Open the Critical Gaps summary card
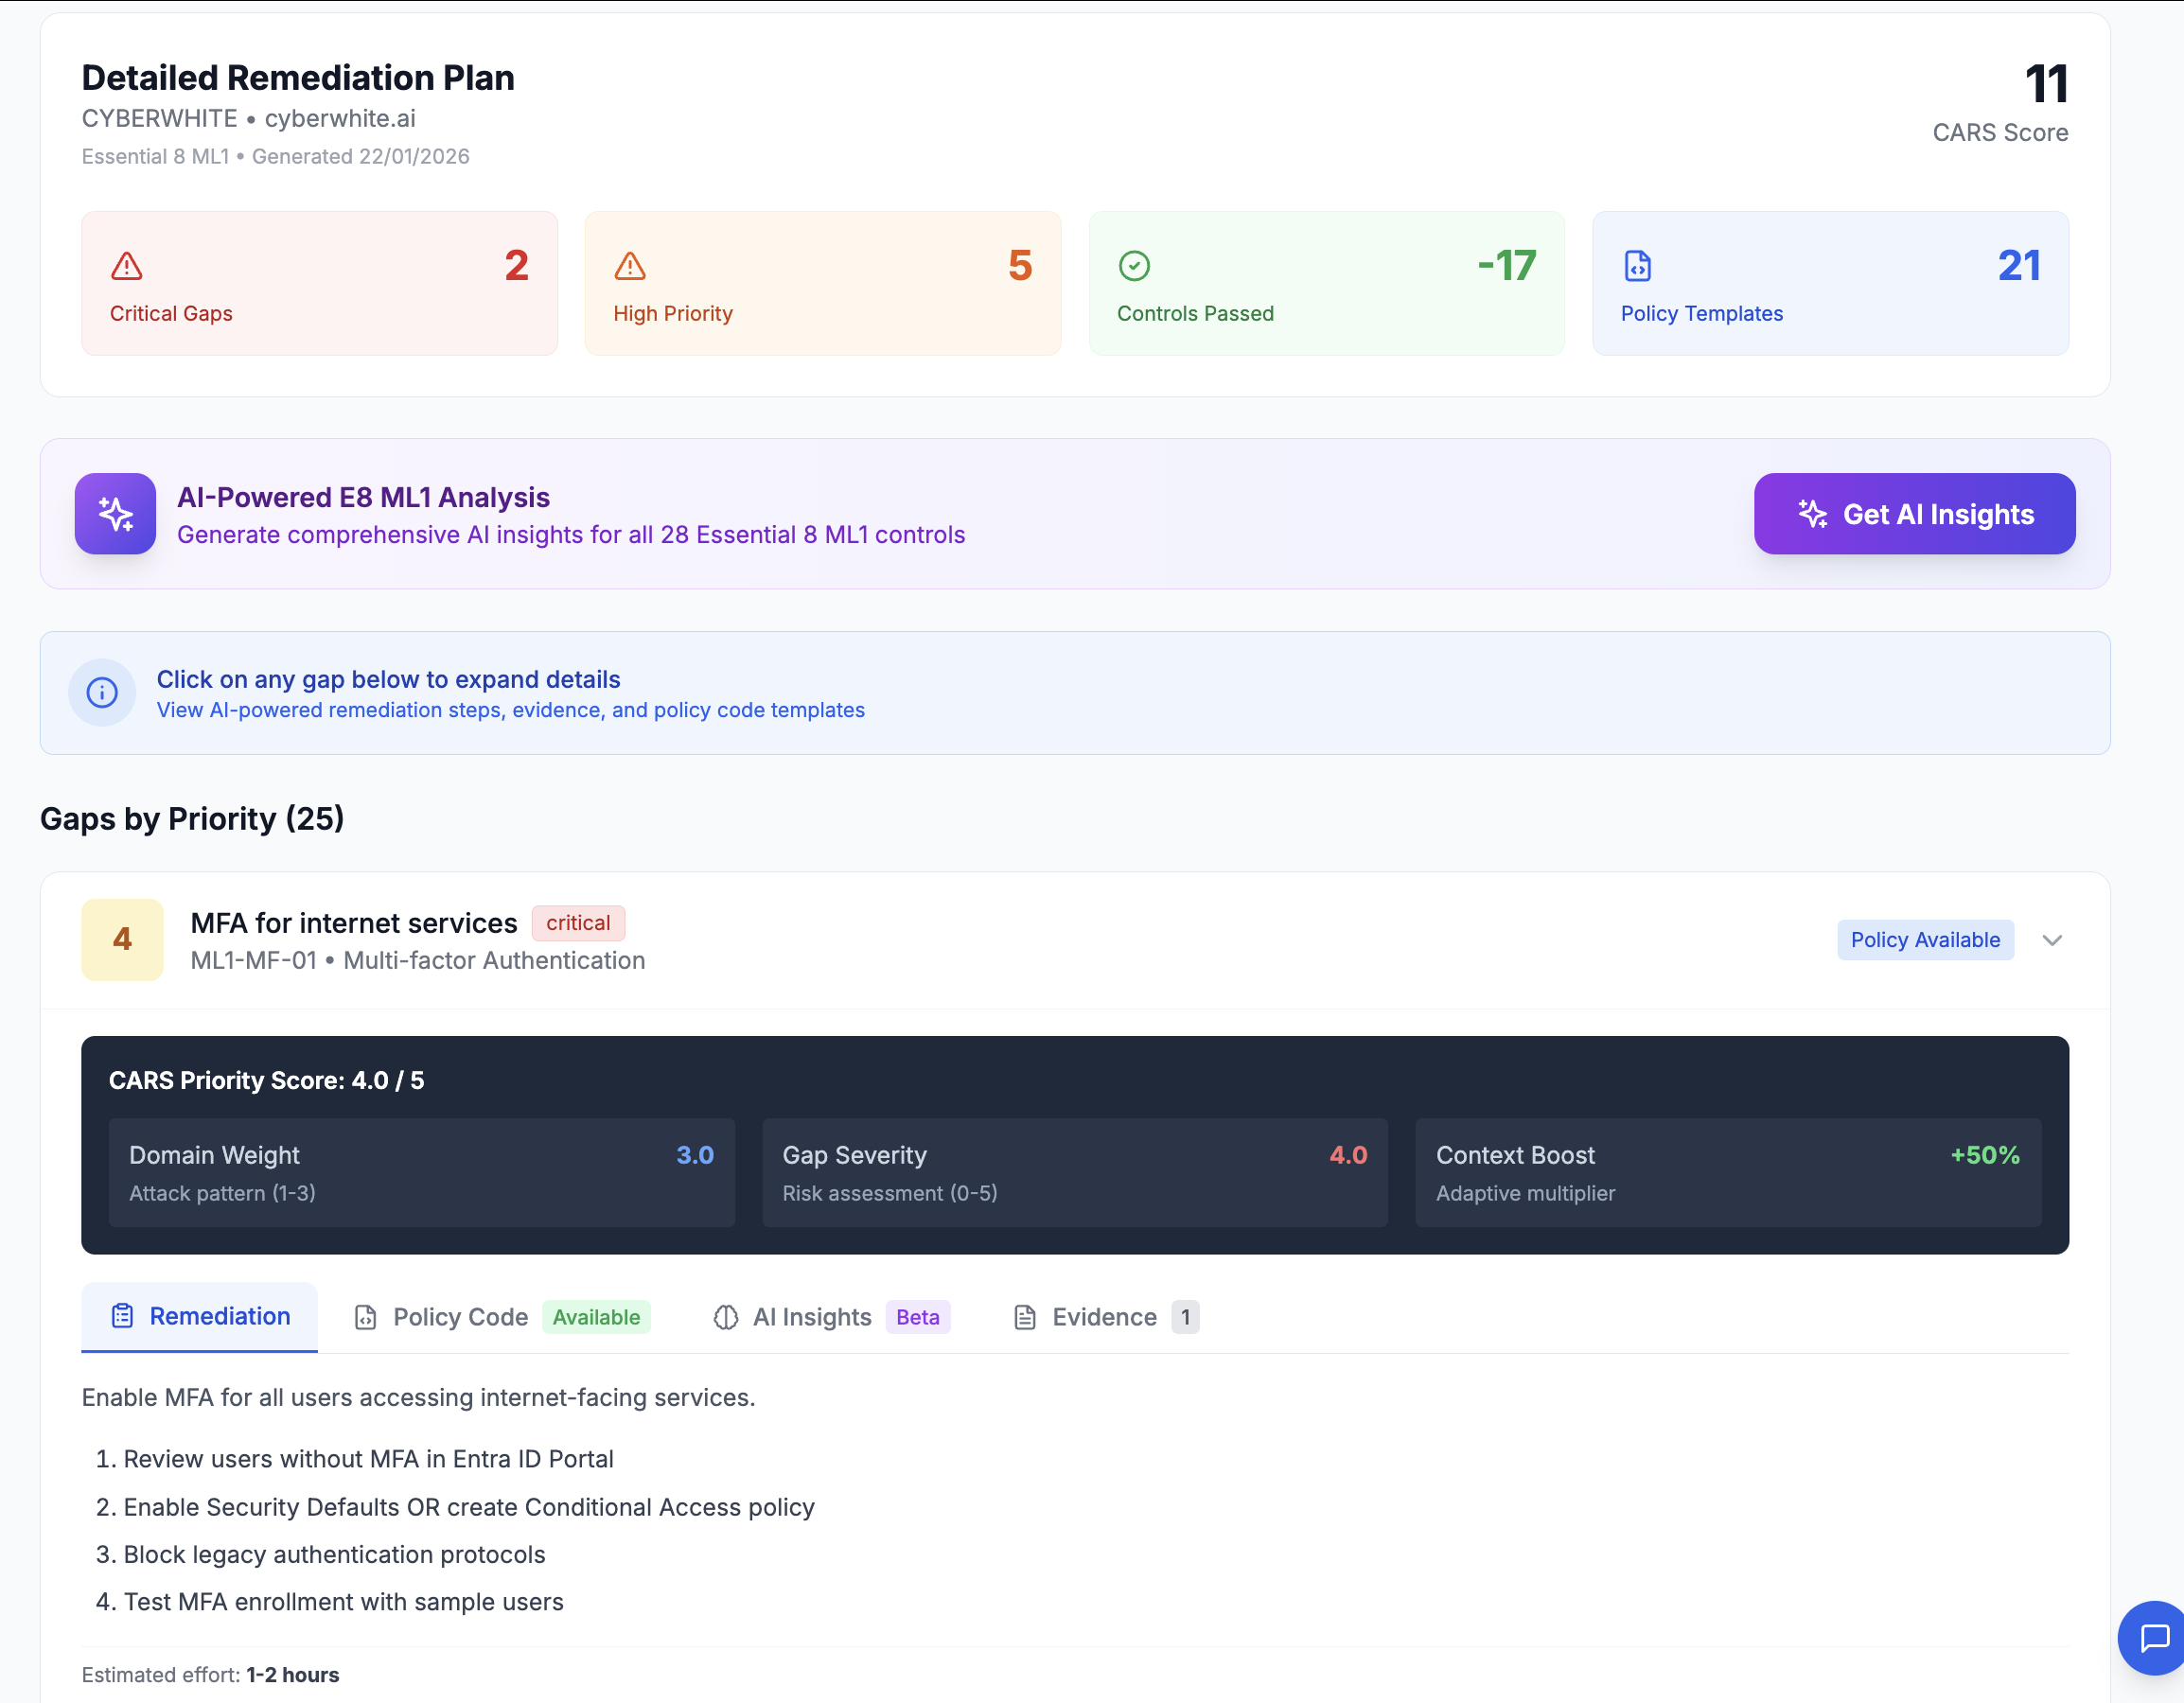The width and height of the screenshot is (2184, 1703). pos(320,283)
